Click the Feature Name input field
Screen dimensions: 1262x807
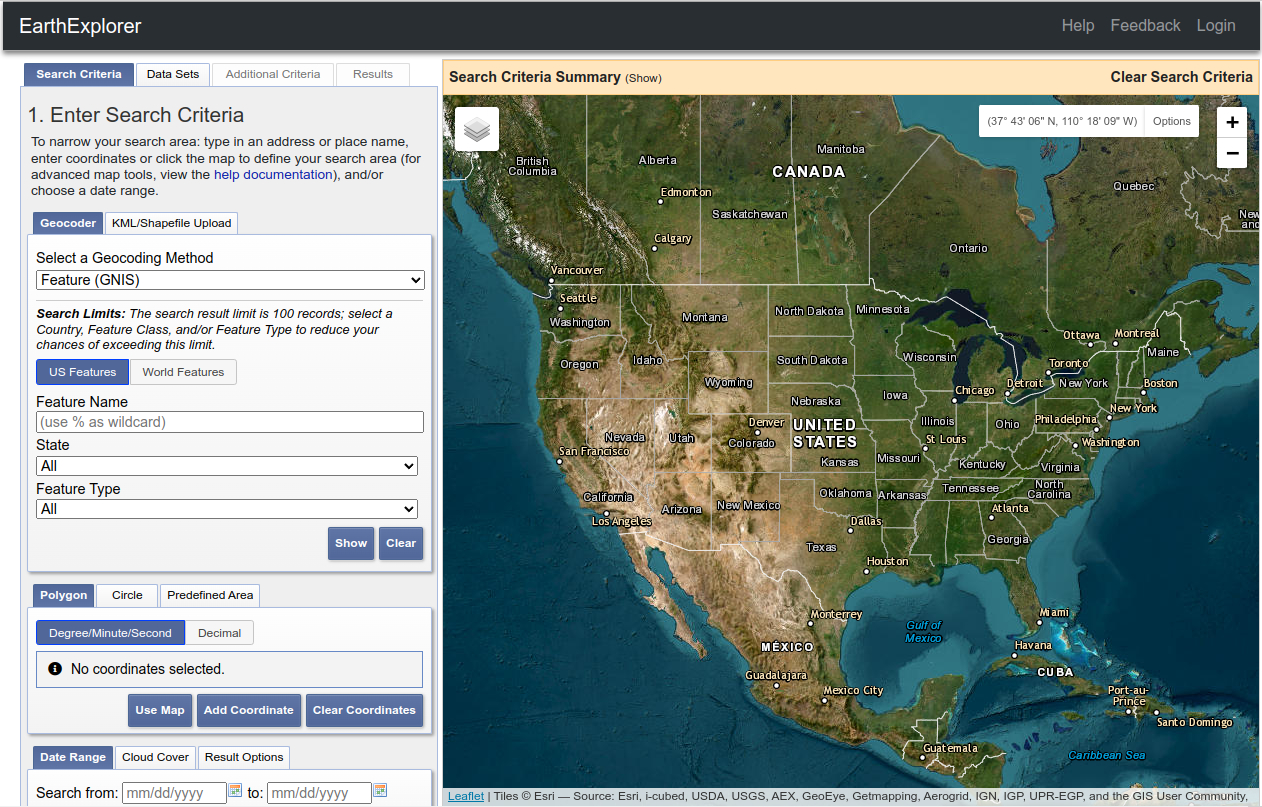pos(230,422)
